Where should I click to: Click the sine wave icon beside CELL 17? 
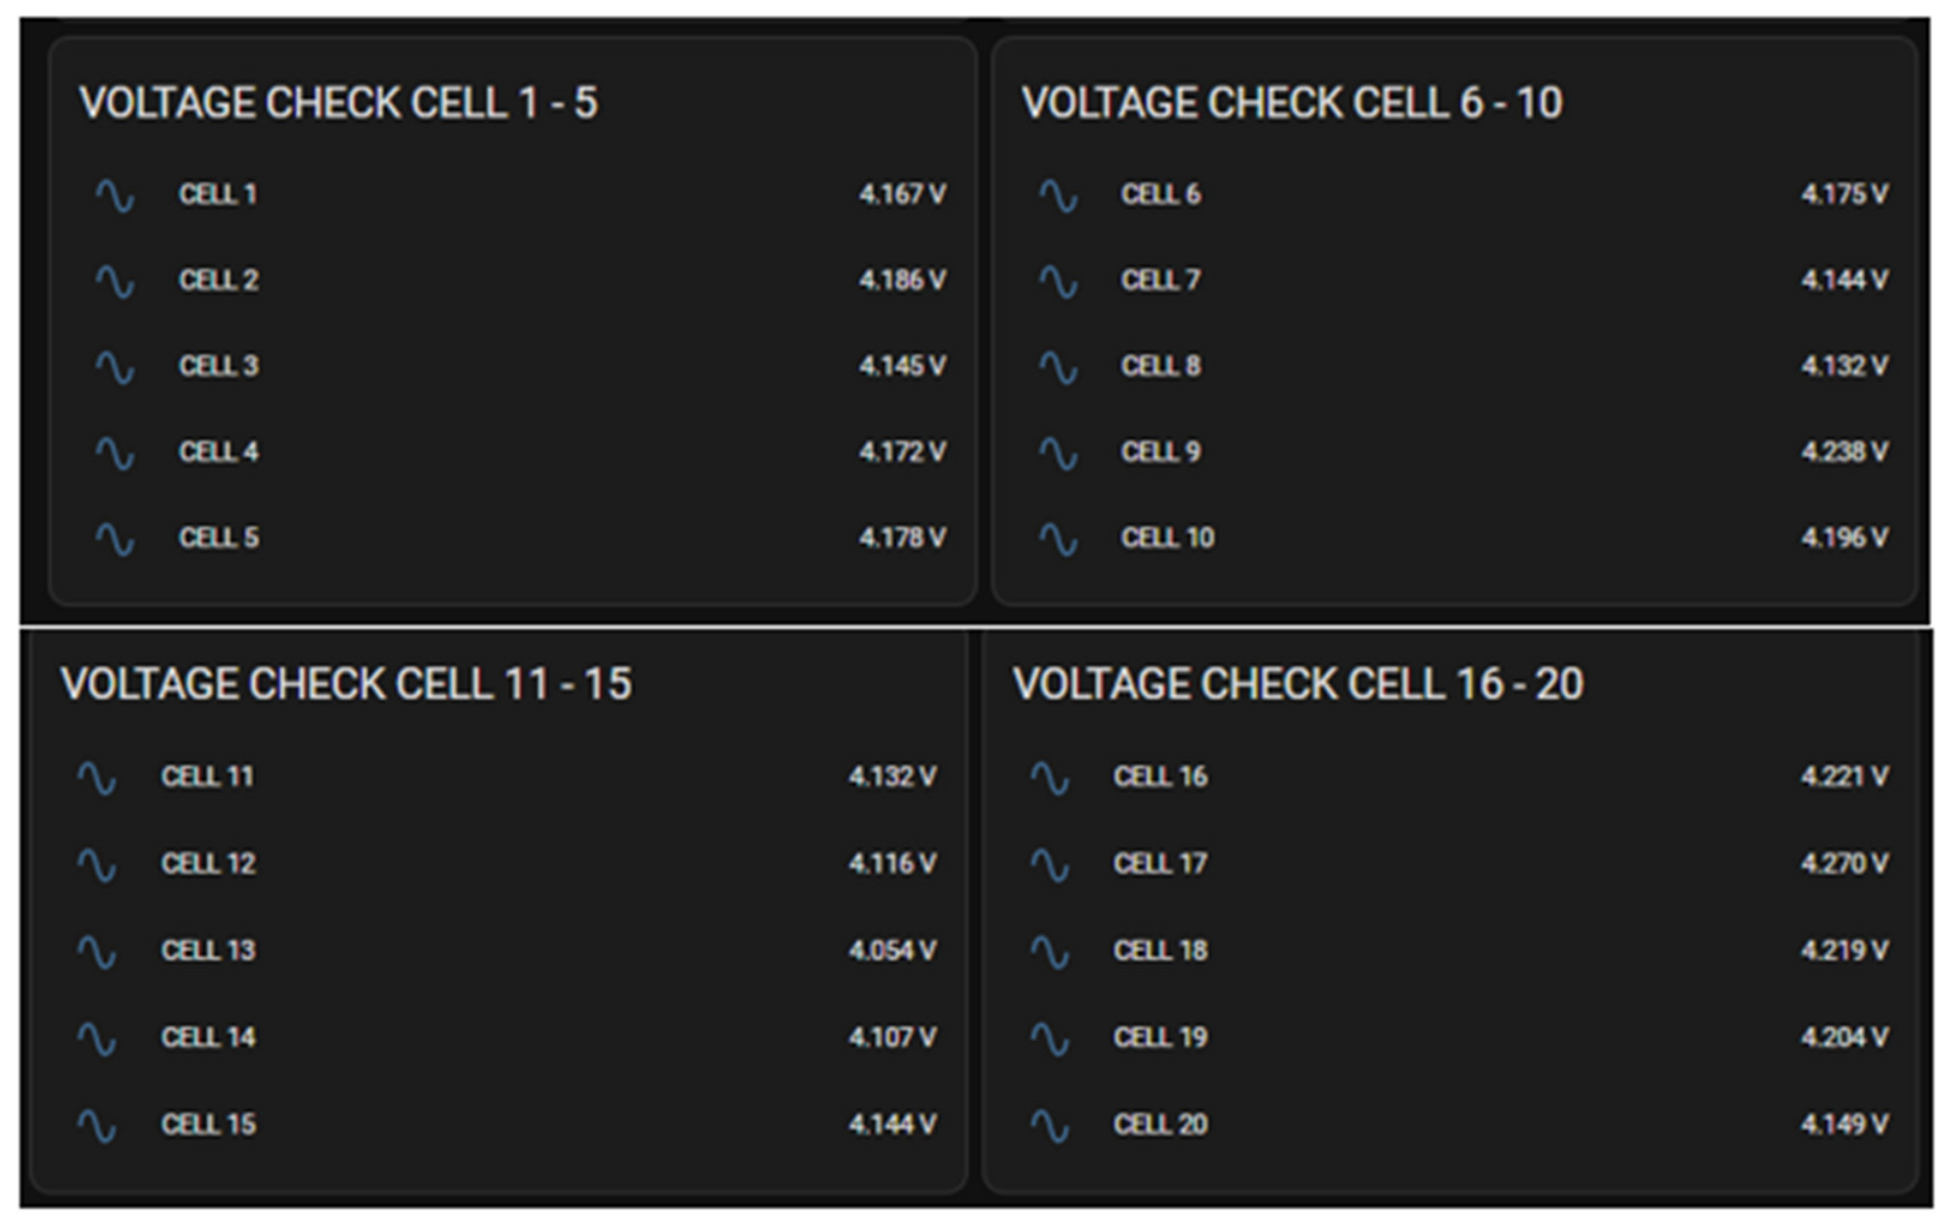pos(1050,865)
